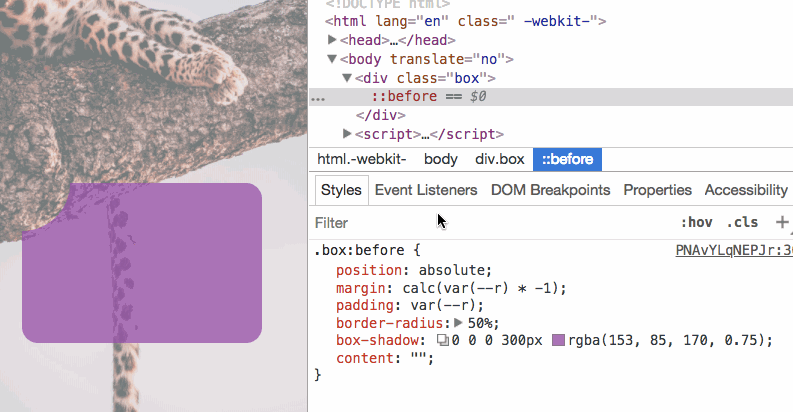Select the closing </div> tag row
793x412 pixels.
pos(380,115)
